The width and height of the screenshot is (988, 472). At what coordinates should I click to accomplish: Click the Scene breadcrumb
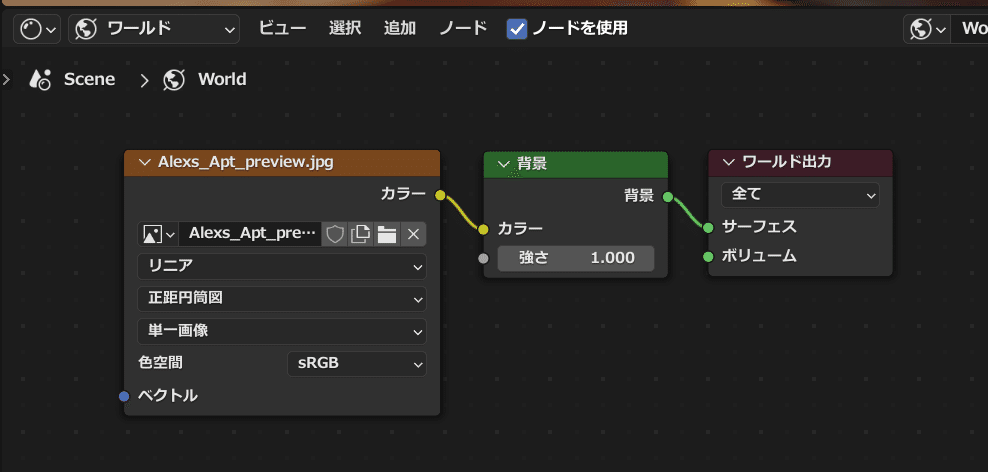[89, 79]
